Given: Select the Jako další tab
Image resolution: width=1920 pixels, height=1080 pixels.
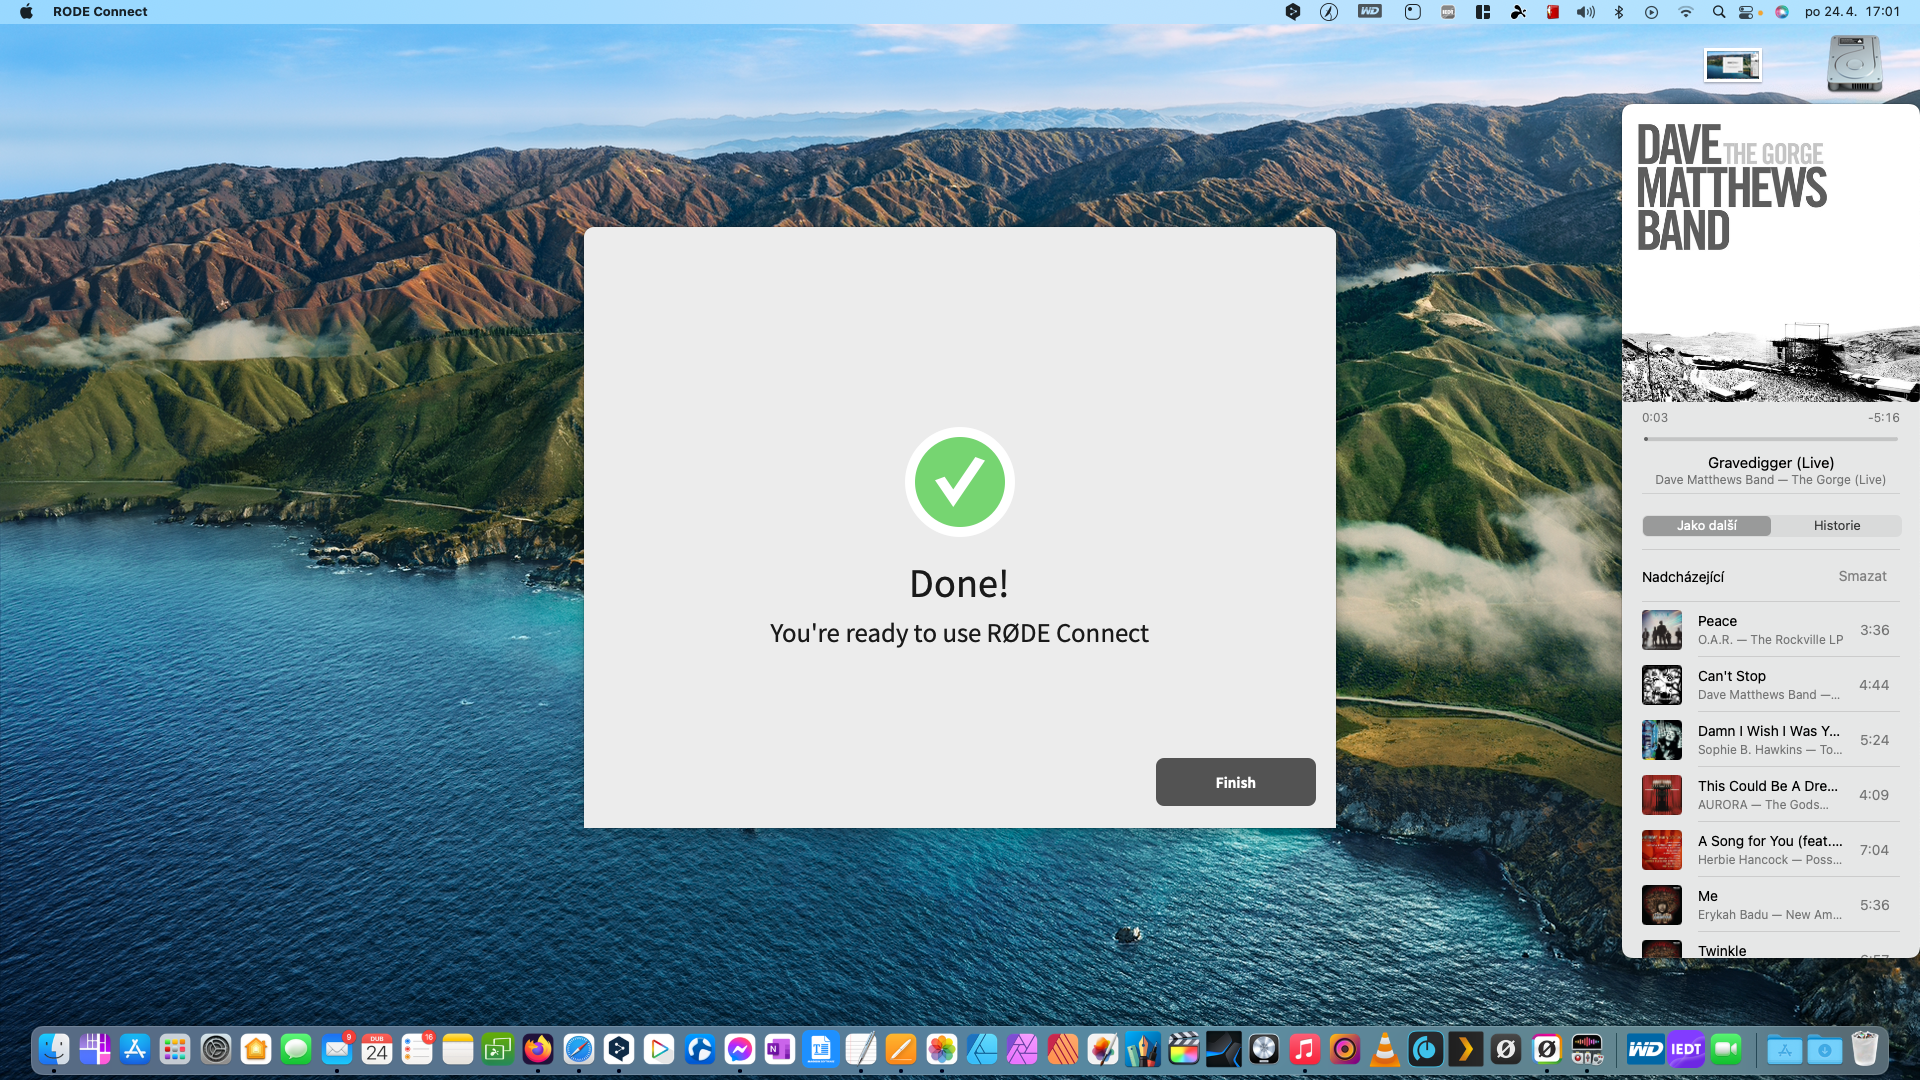Looking at the screenshot, I should pos(1706,526).
